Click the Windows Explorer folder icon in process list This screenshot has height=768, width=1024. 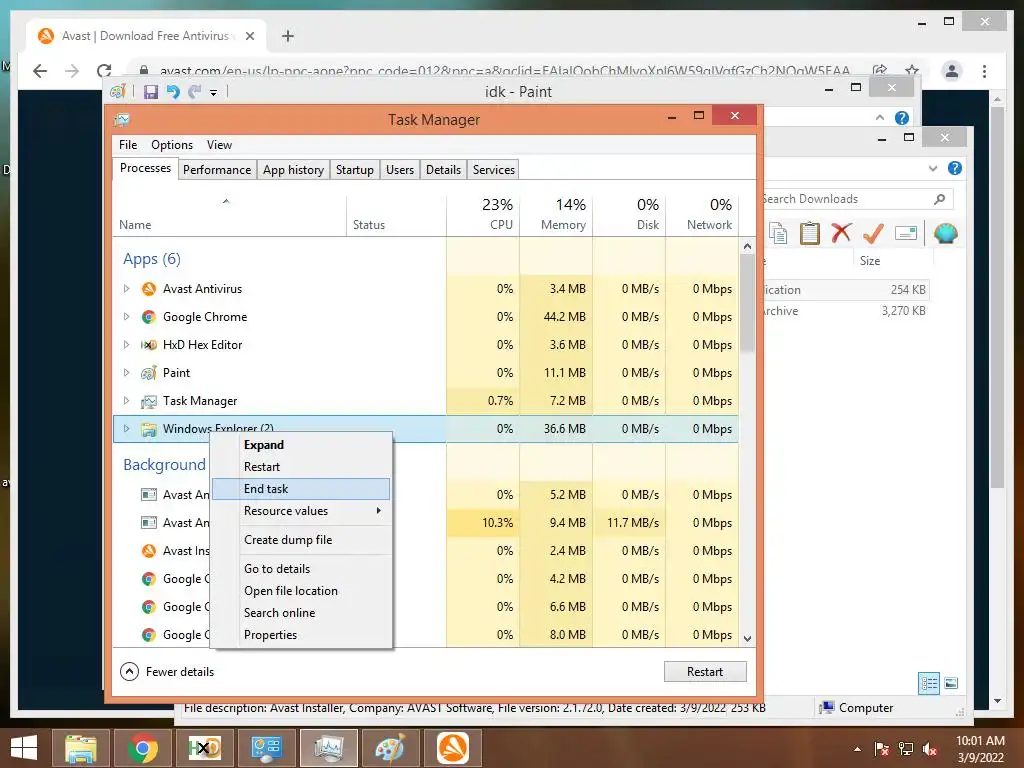click(149, 429)
